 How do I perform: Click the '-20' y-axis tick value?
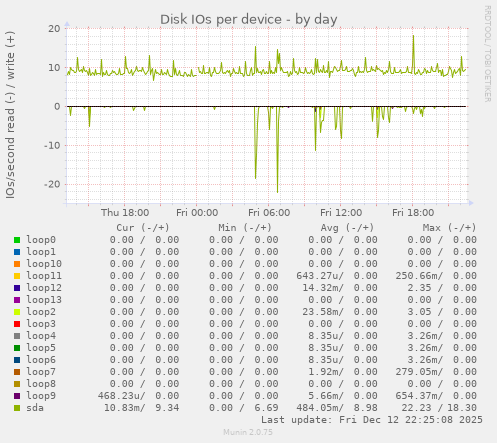point(53,184)
